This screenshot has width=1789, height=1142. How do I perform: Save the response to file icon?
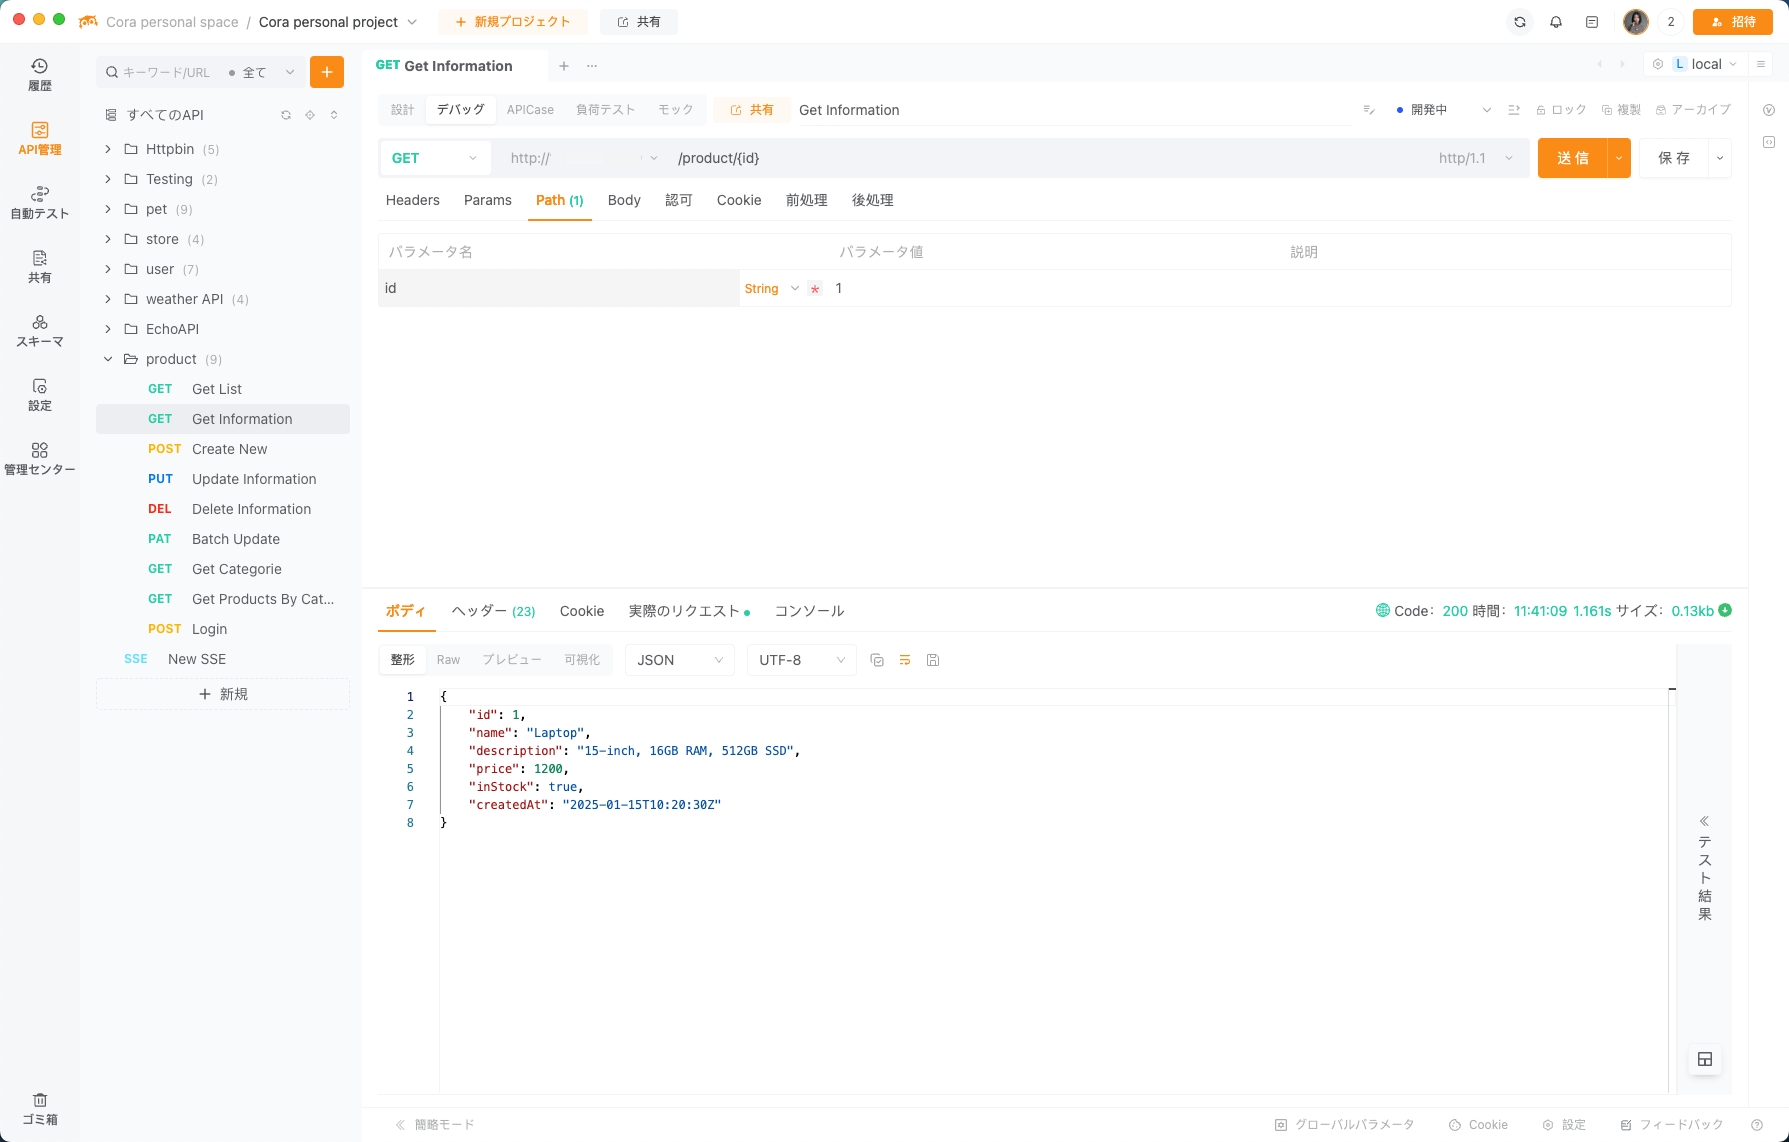click(x=933, y=660)
